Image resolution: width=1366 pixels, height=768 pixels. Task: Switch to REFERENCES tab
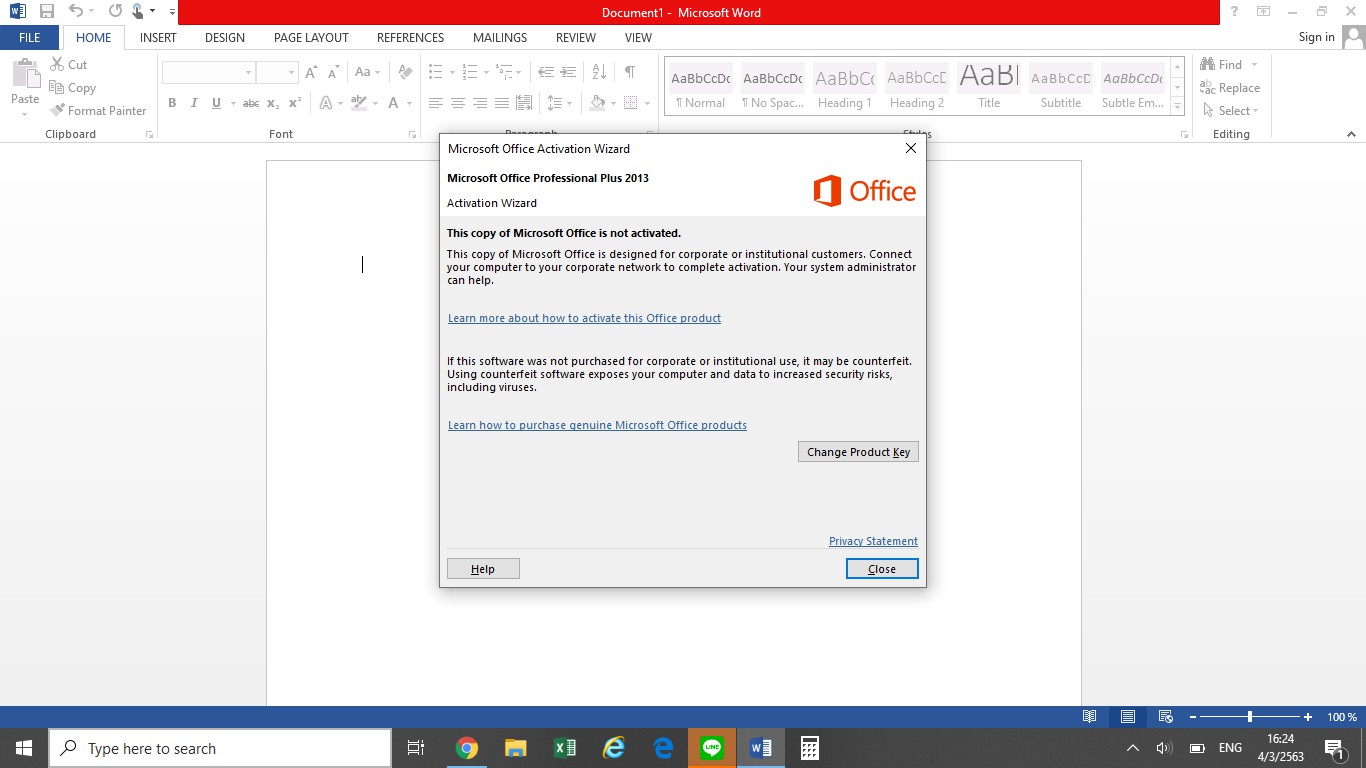click(410, 37)
